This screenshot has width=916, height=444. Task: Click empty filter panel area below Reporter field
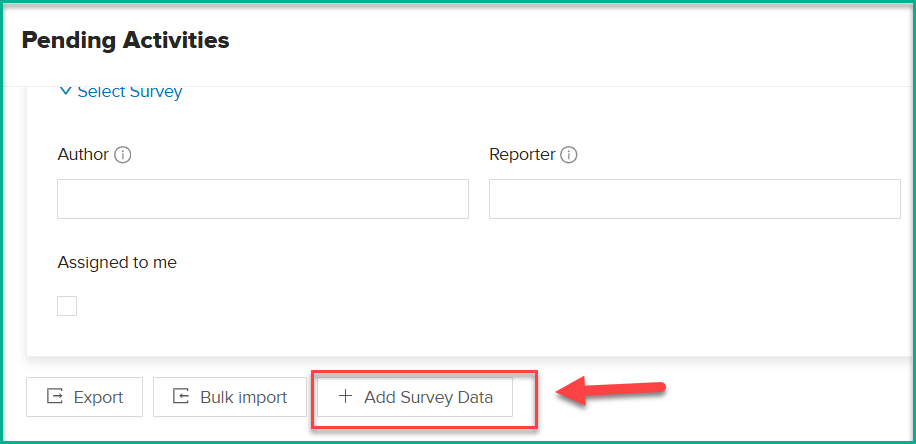click(x=695, y=286)
